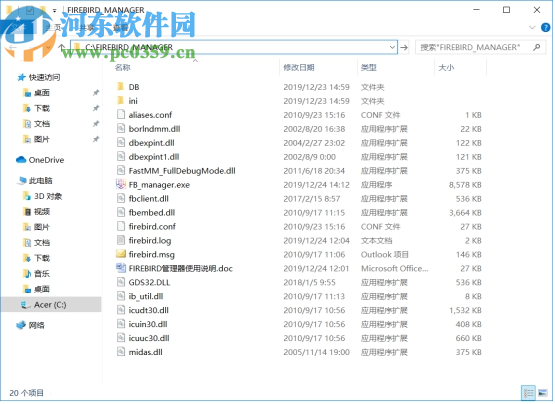Screen dimensions: 555x404
Task: Select the icuuc30.dll file icon
Action: [x=121, y=338]
